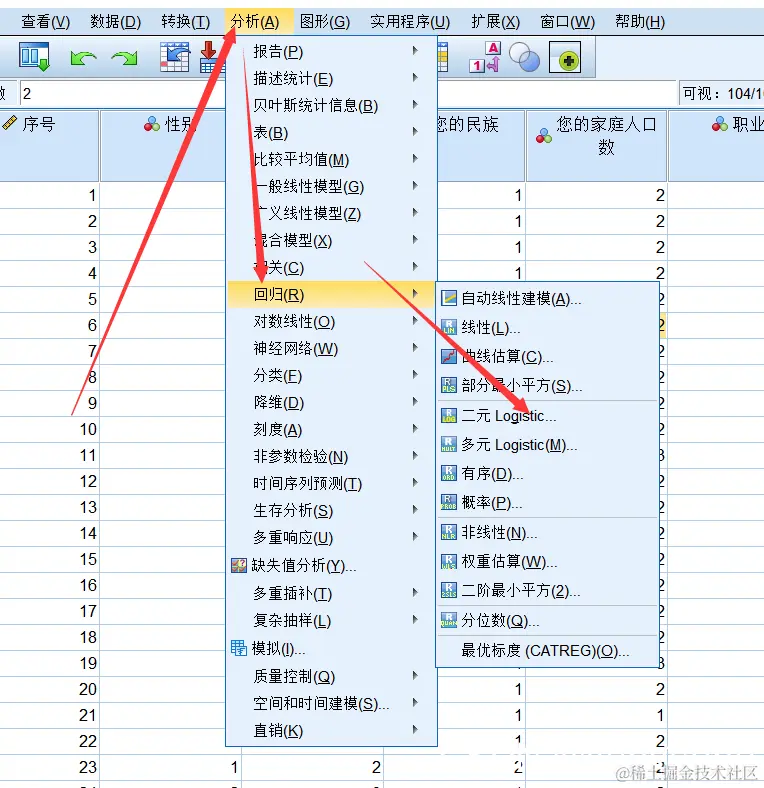Click the overlapping circles toolbar icon

coord(524,57)
